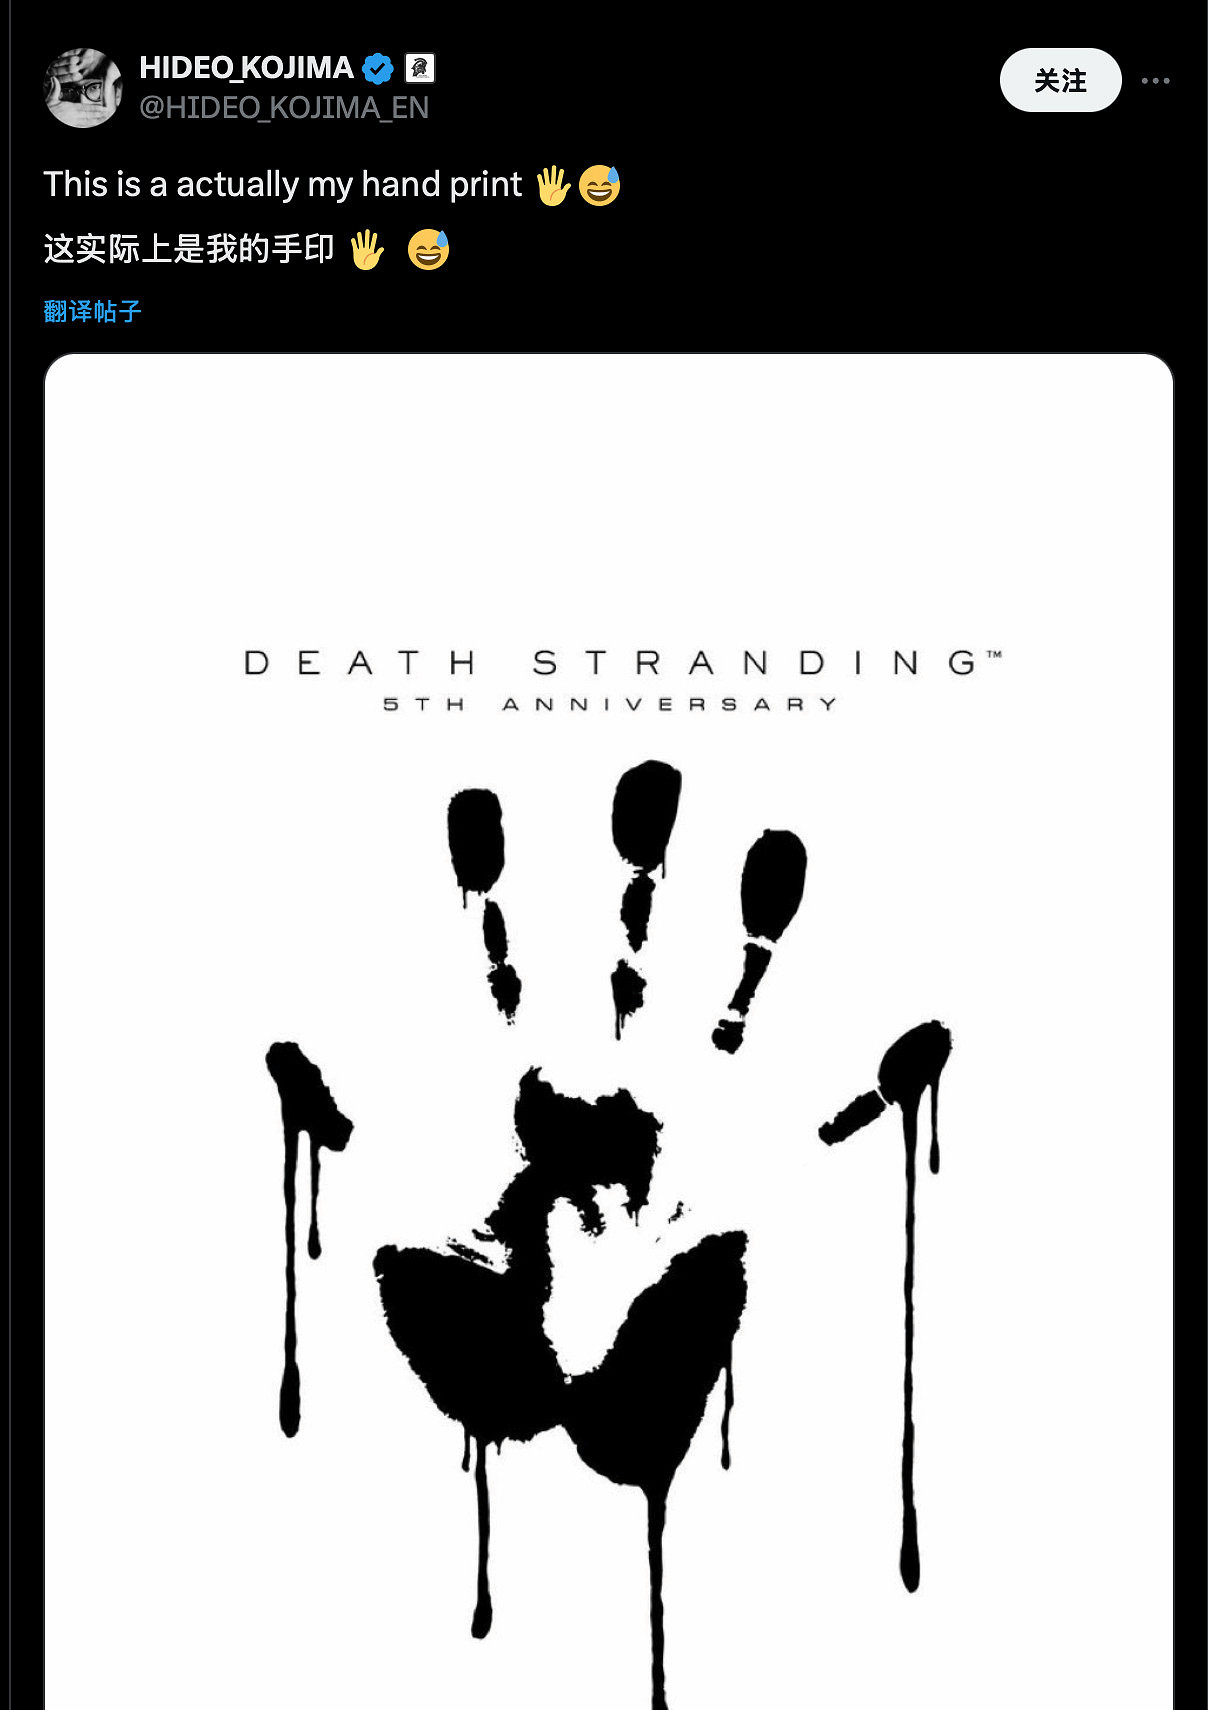1208x1710 pixels.
Task: Click the sweat smile emoji in Chinese translation
Action: (429, 249)
